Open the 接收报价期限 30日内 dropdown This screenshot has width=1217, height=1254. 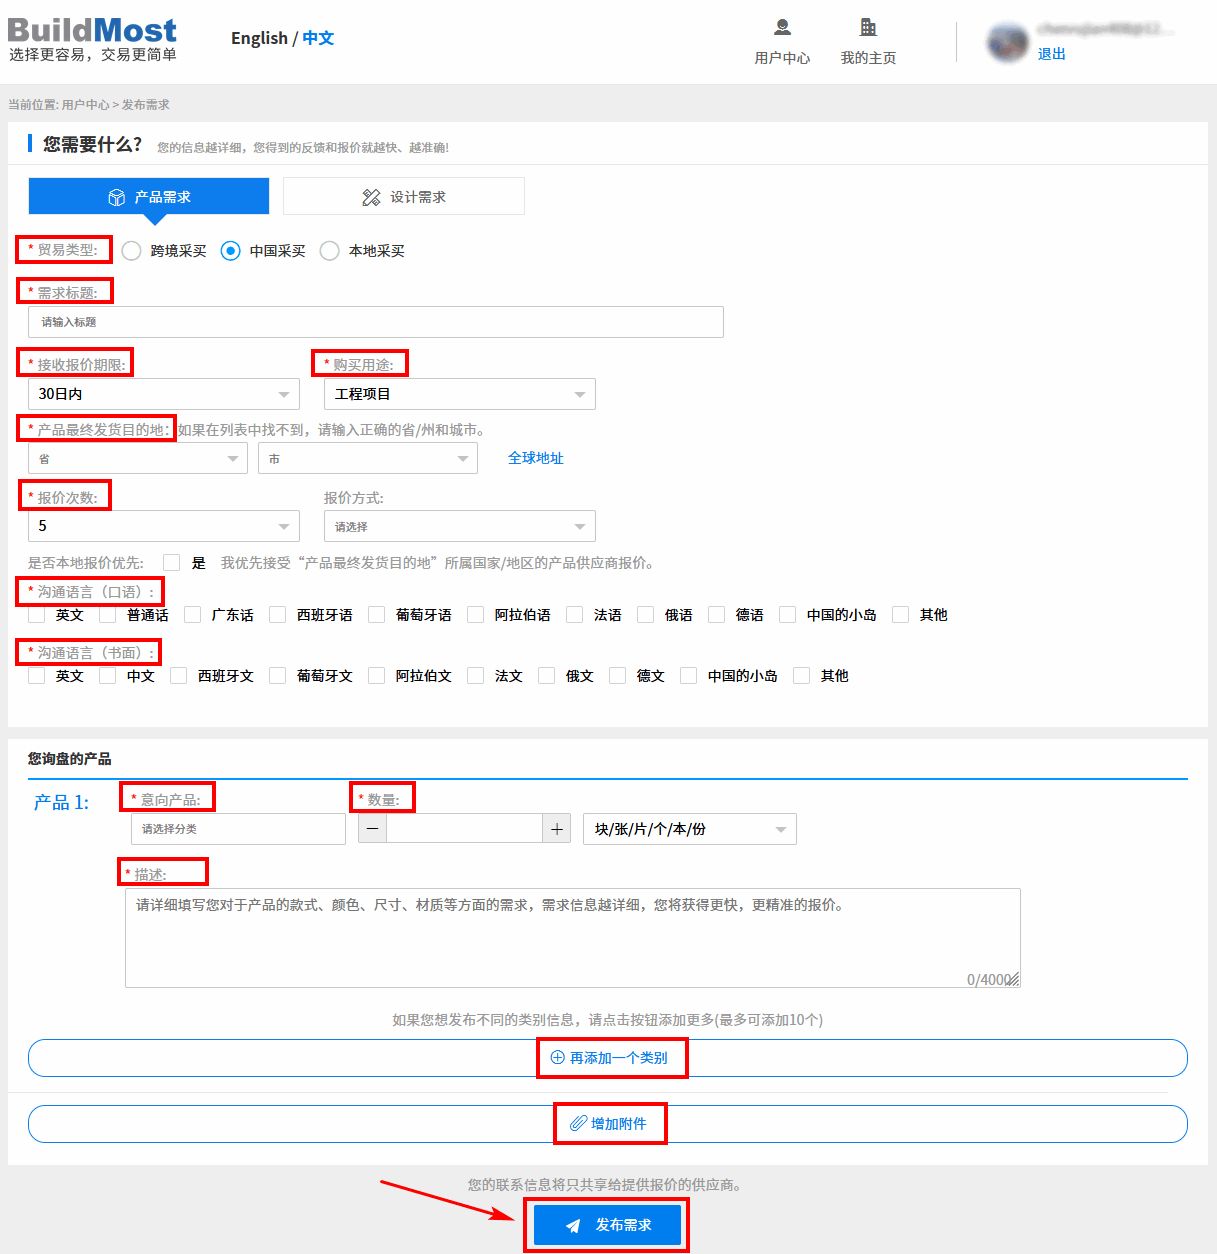[x=164, y=394]
